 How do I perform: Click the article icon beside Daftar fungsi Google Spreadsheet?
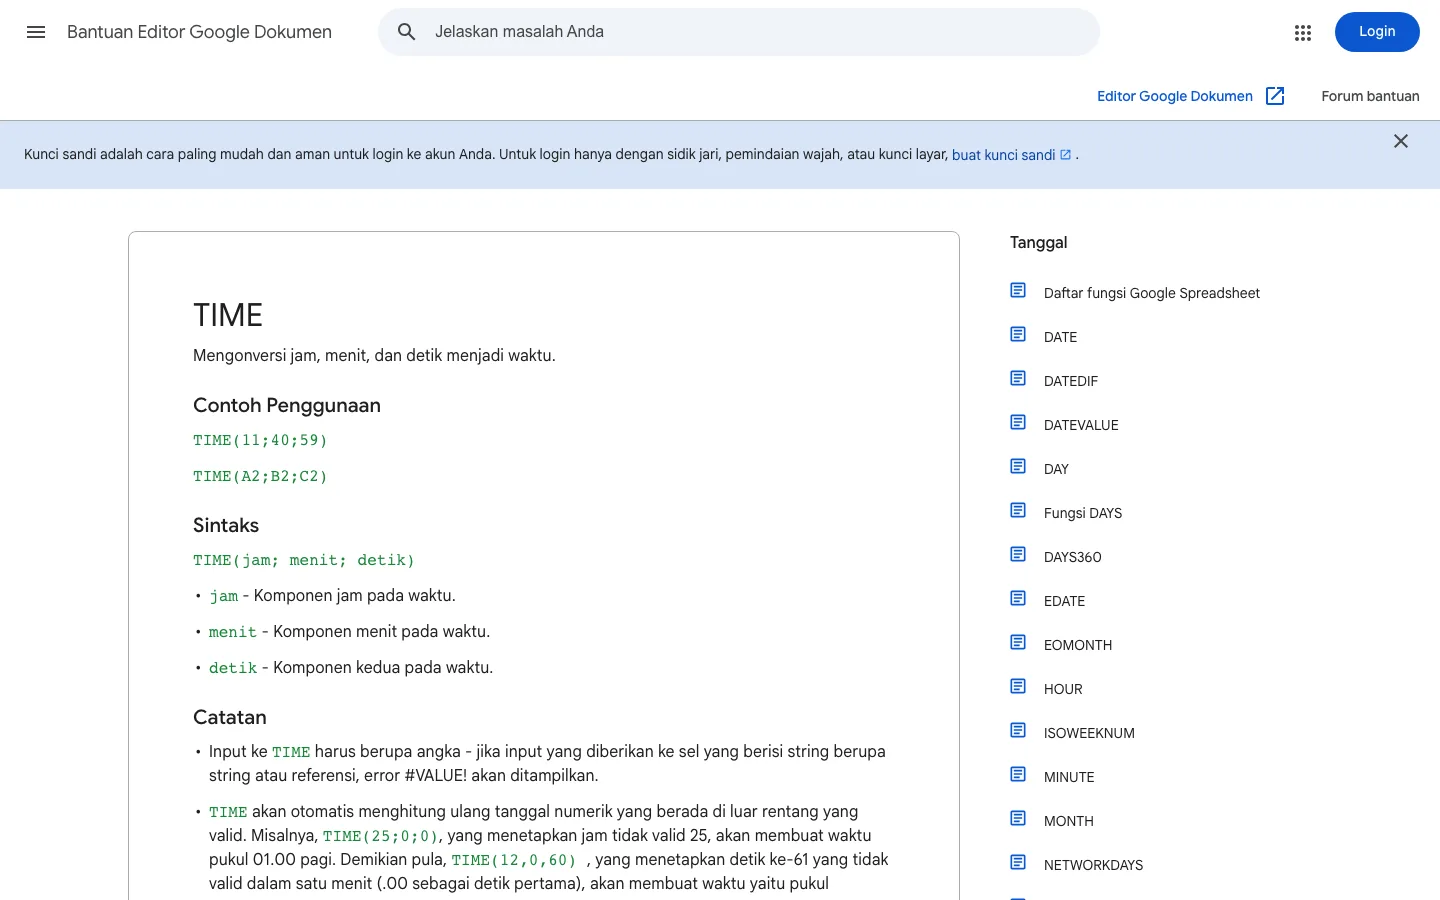coord(1018,291)
